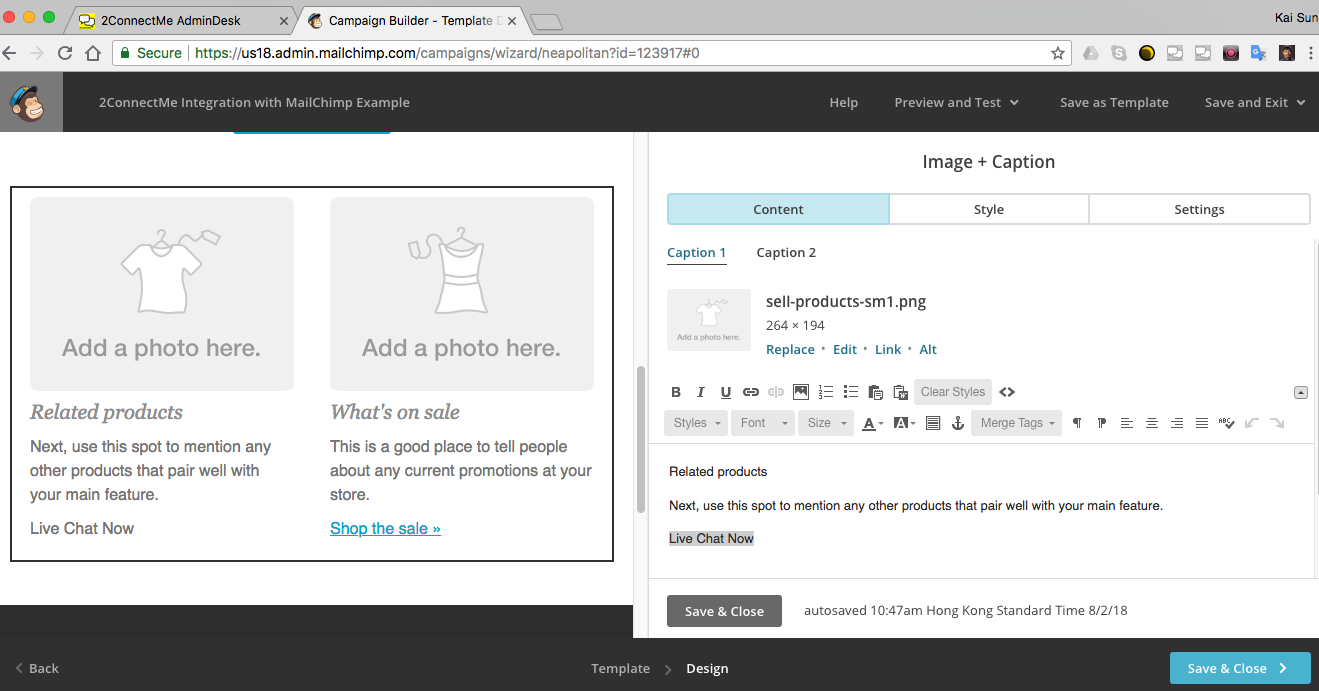Insert a bulleted list

tap(851, 392)
